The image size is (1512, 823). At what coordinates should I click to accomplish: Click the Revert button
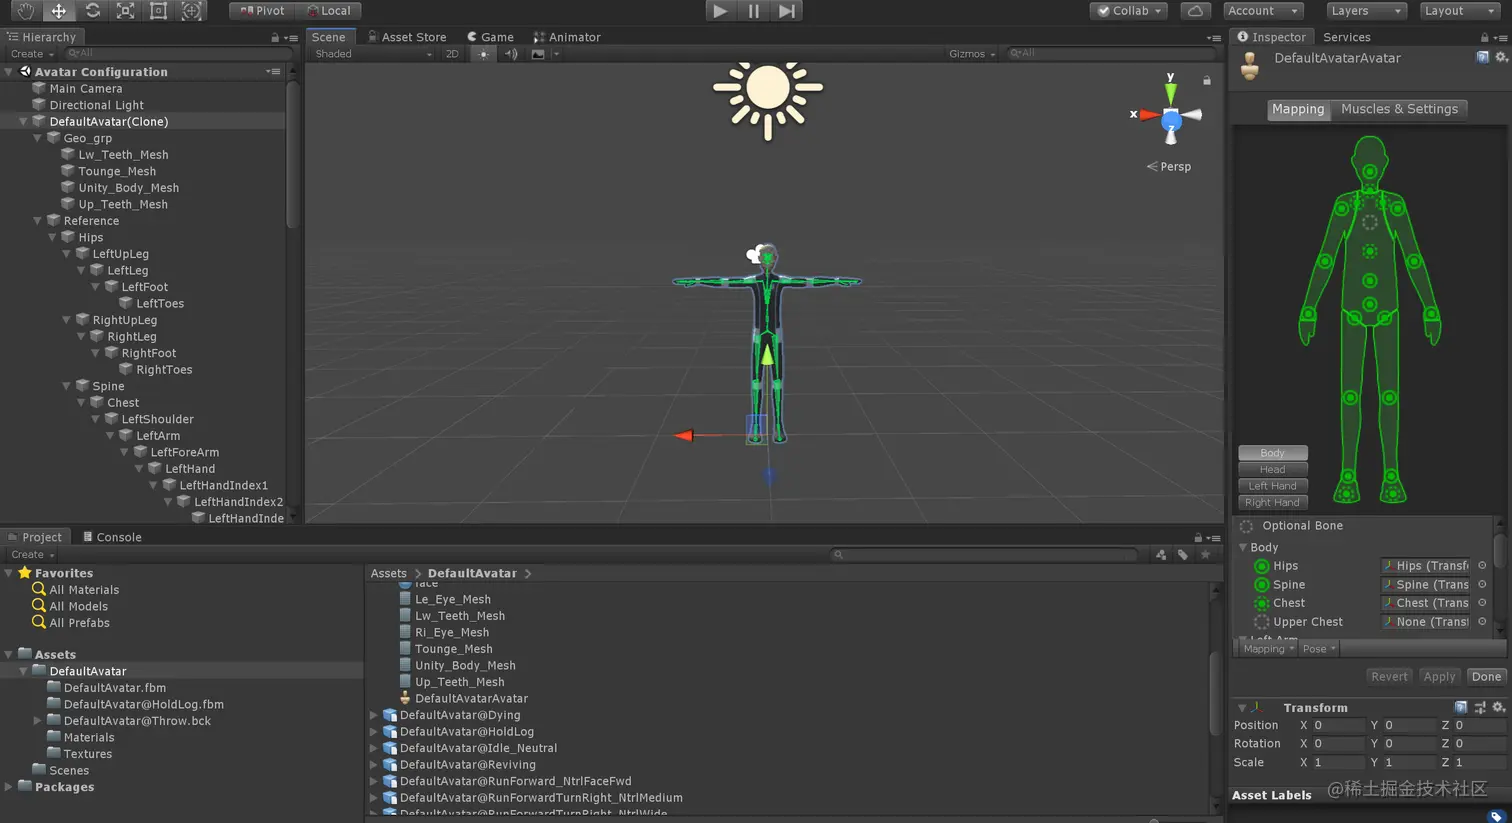(x=1389, y=677)
